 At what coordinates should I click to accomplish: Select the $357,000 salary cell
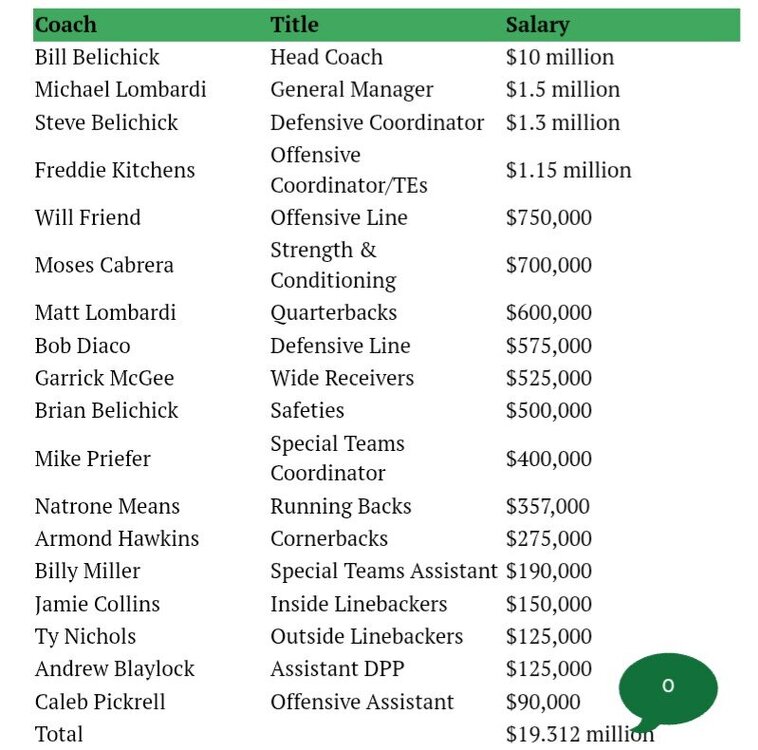(x=548, y=506)
